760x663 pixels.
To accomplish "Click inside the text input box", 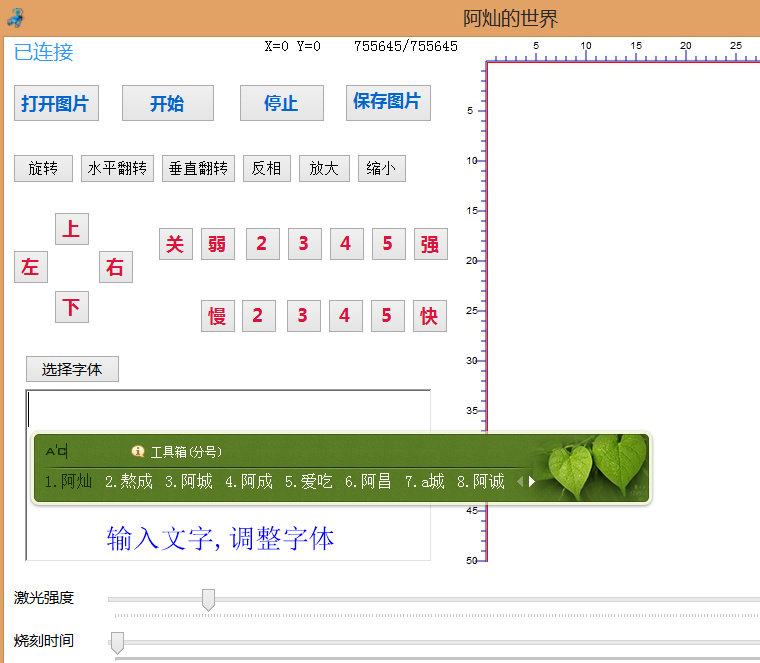I will click(228, 410).
